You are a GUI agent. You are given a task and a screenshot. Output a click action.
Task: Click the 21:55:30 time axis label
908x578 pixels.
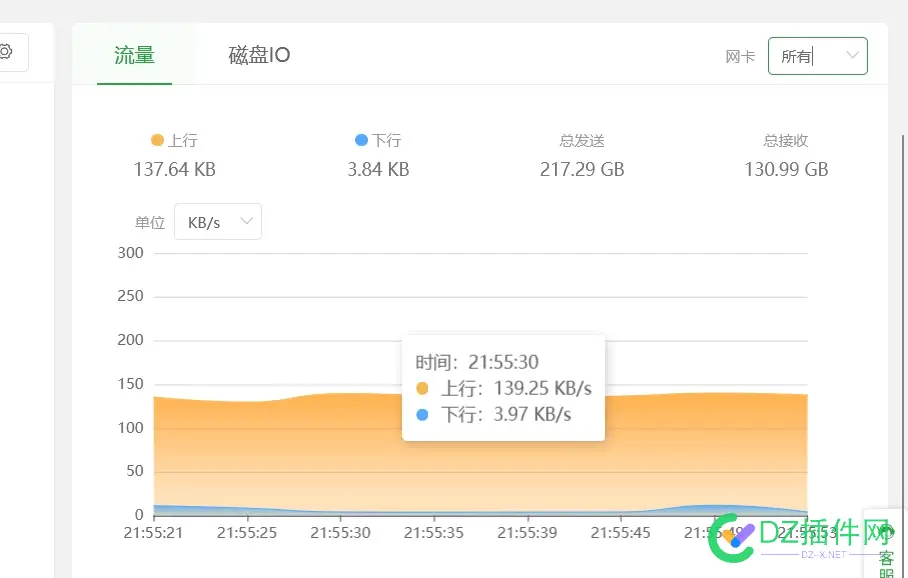click(x=340, y=533)
